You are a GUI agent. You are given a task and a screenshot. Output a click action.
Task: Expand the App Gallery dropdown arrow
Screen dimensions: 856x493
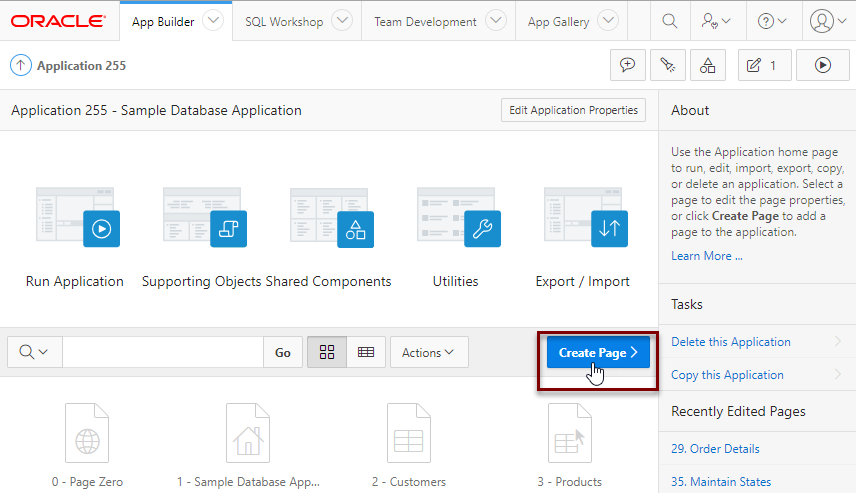pyautogui.click(x=608, y=21)
